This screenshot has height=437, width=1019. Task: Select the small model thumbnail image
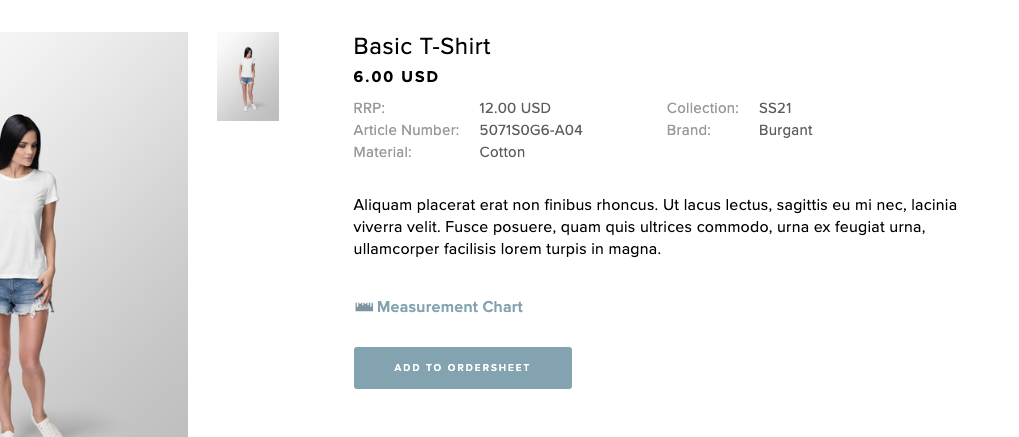(248, 76)
